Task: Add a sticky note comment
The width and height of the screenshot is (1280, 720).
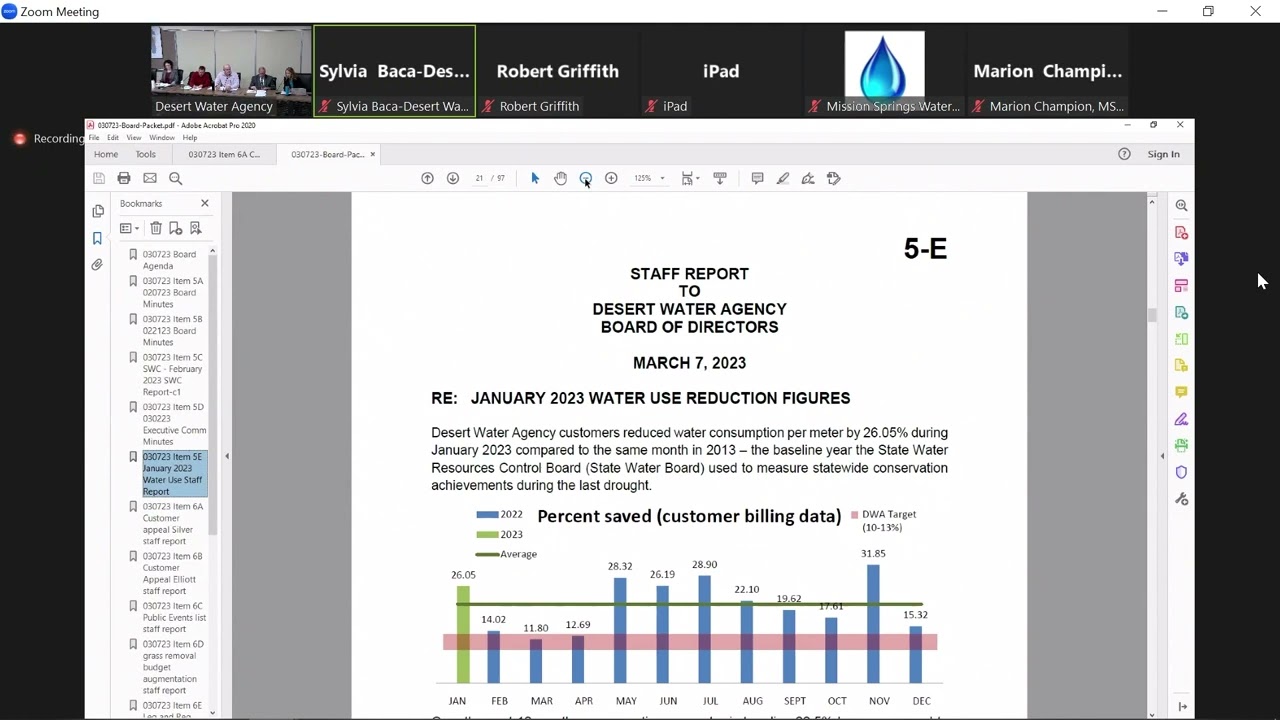Action: [757, 178]
